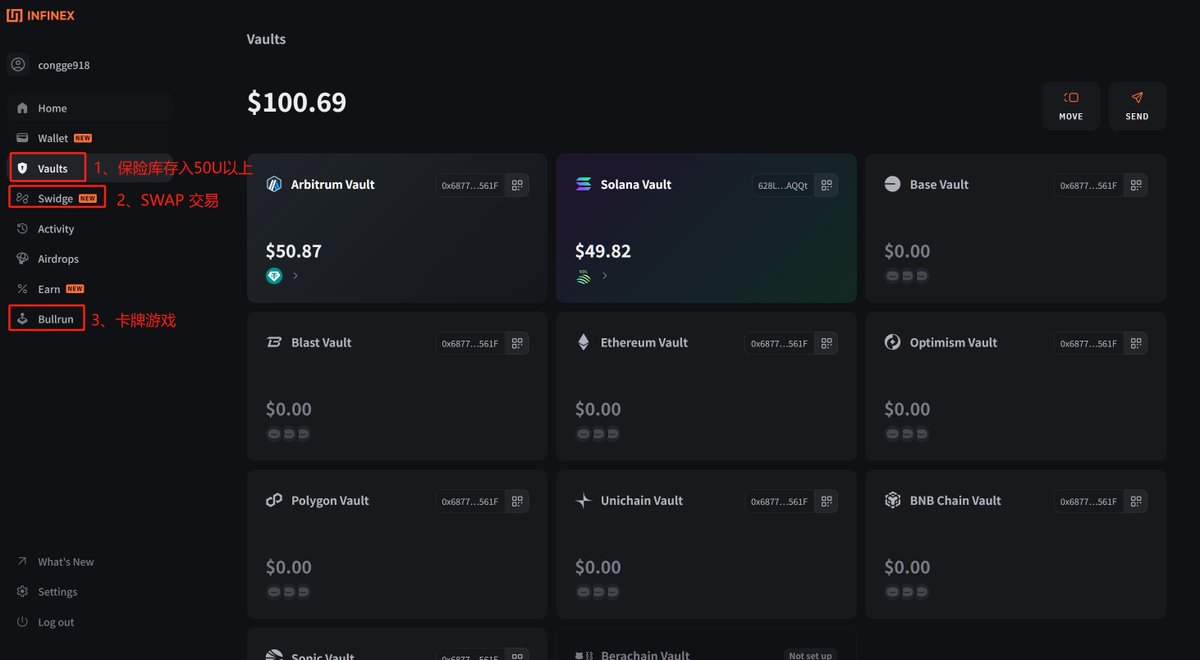Copy the Arbitrum Vault address 0x6877...561F
The image size is (1200, 660).
click(x=470, y=185)
